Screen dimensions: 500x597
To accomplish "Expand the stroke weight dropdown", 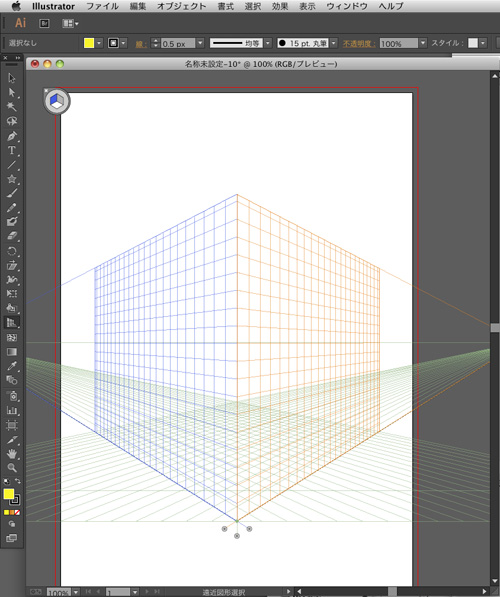I will pyautogui.click(x=200, y=43).
